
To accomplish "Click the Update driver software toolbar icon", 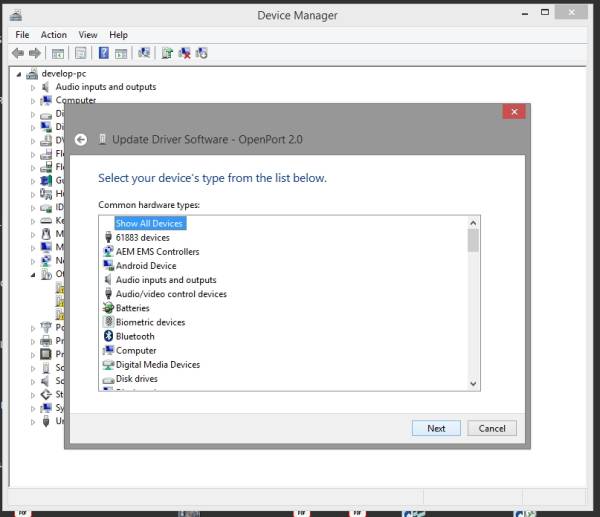I will tap(167, 53).
